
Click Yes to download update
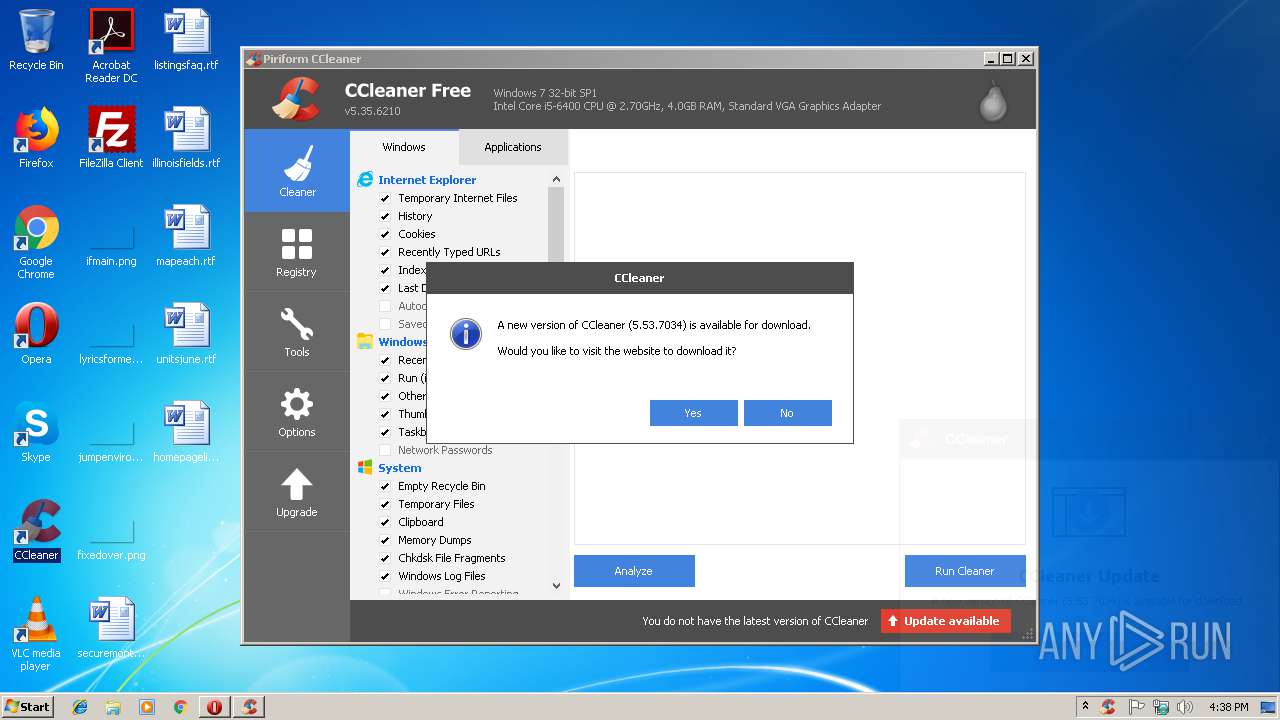pyautogui.click(x=693, y=413)
